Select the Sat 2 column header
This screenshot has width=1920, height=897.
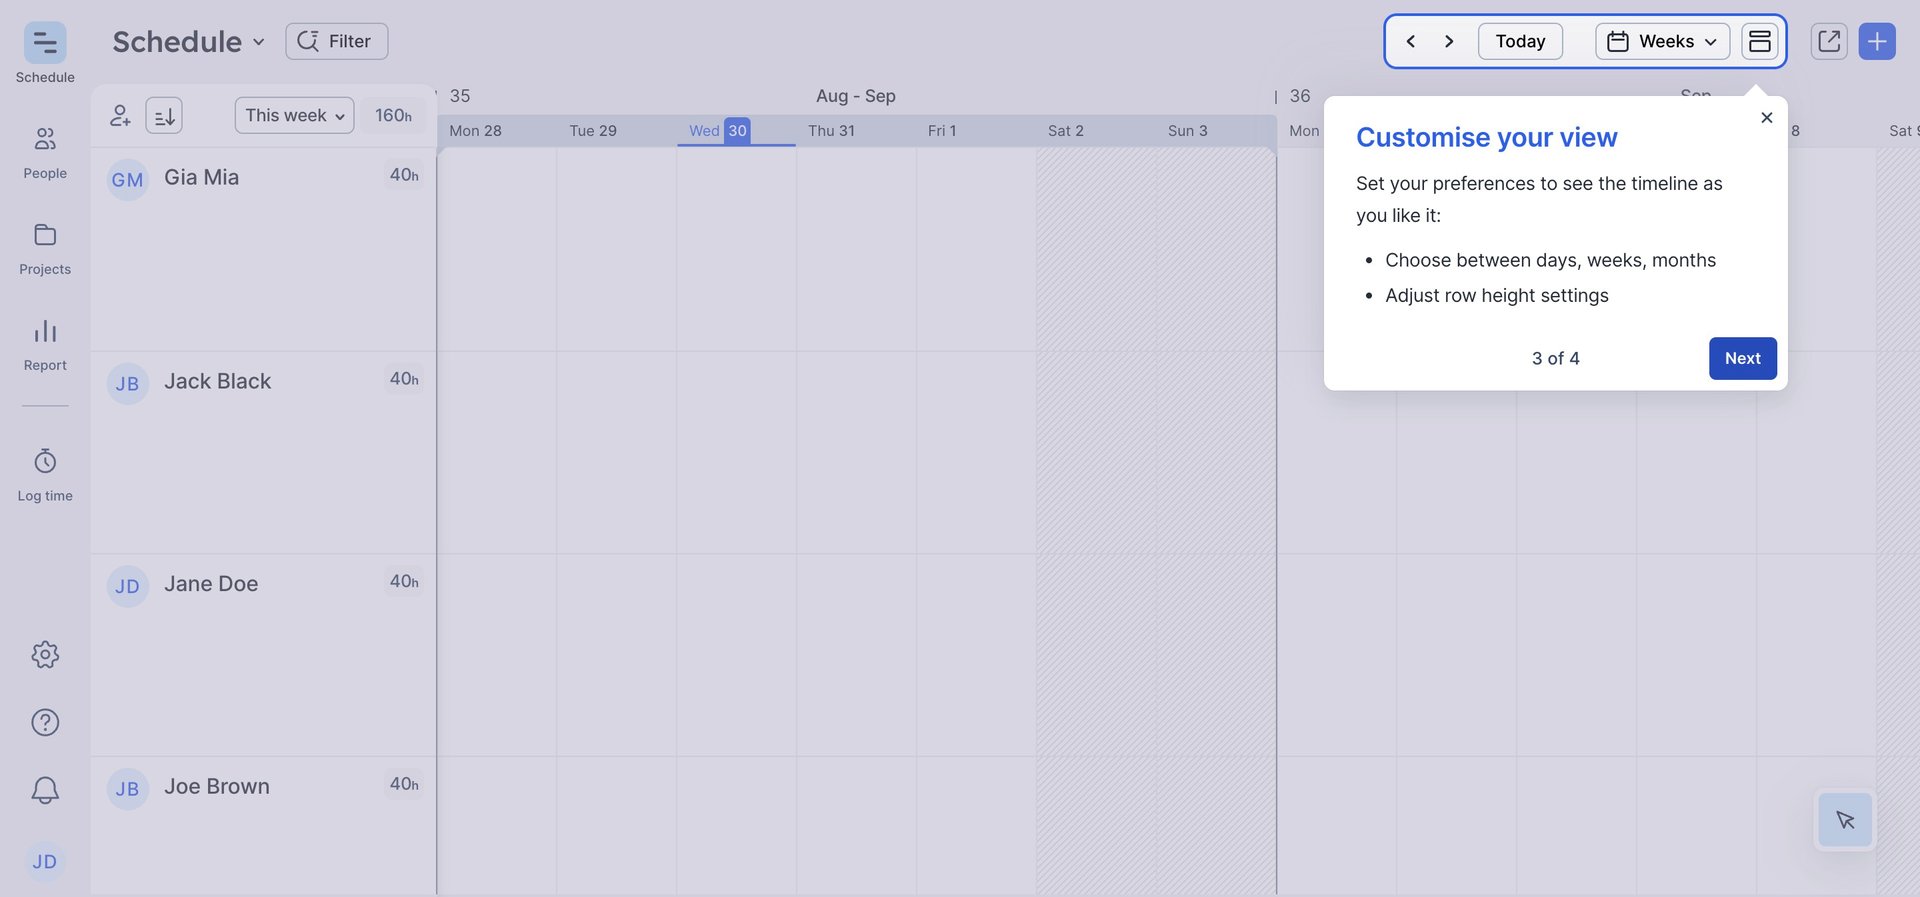[1066, 131]
